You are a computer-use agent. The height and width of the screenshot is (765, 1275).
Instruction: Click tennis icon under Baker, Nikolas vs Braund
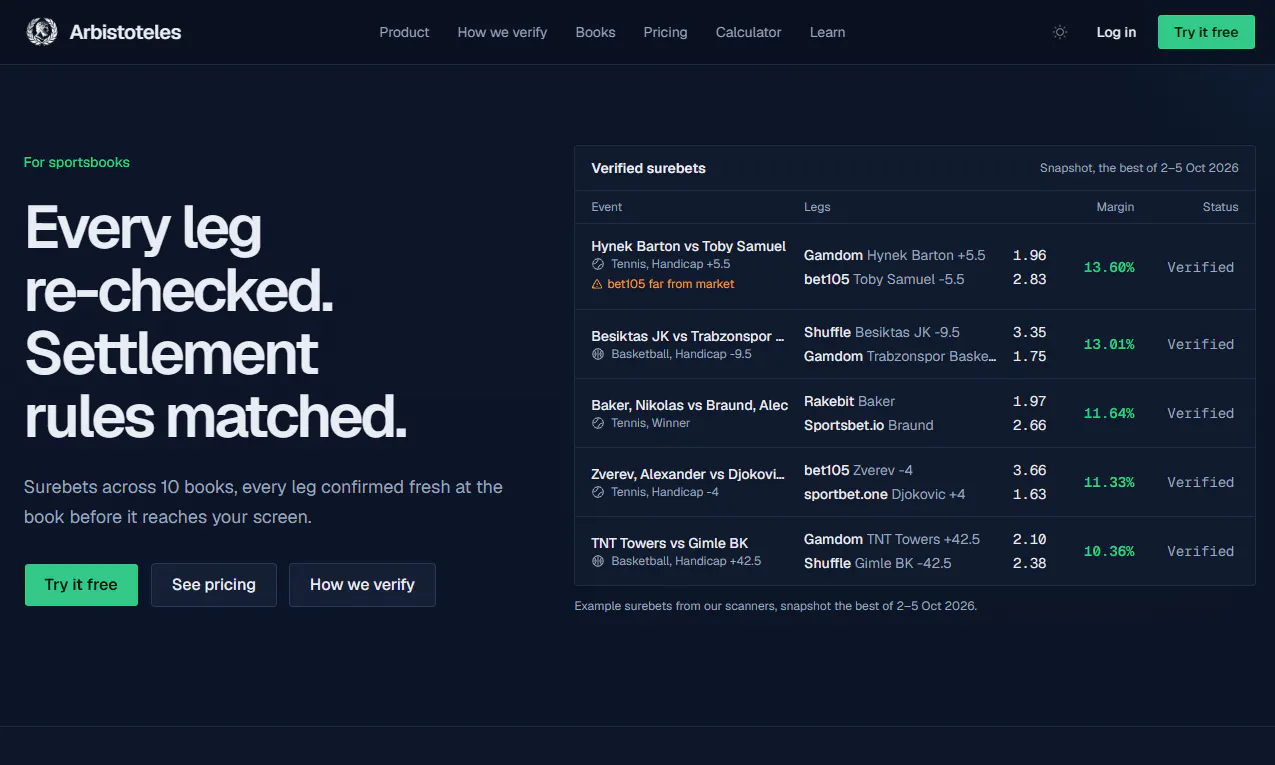point(598,423)
